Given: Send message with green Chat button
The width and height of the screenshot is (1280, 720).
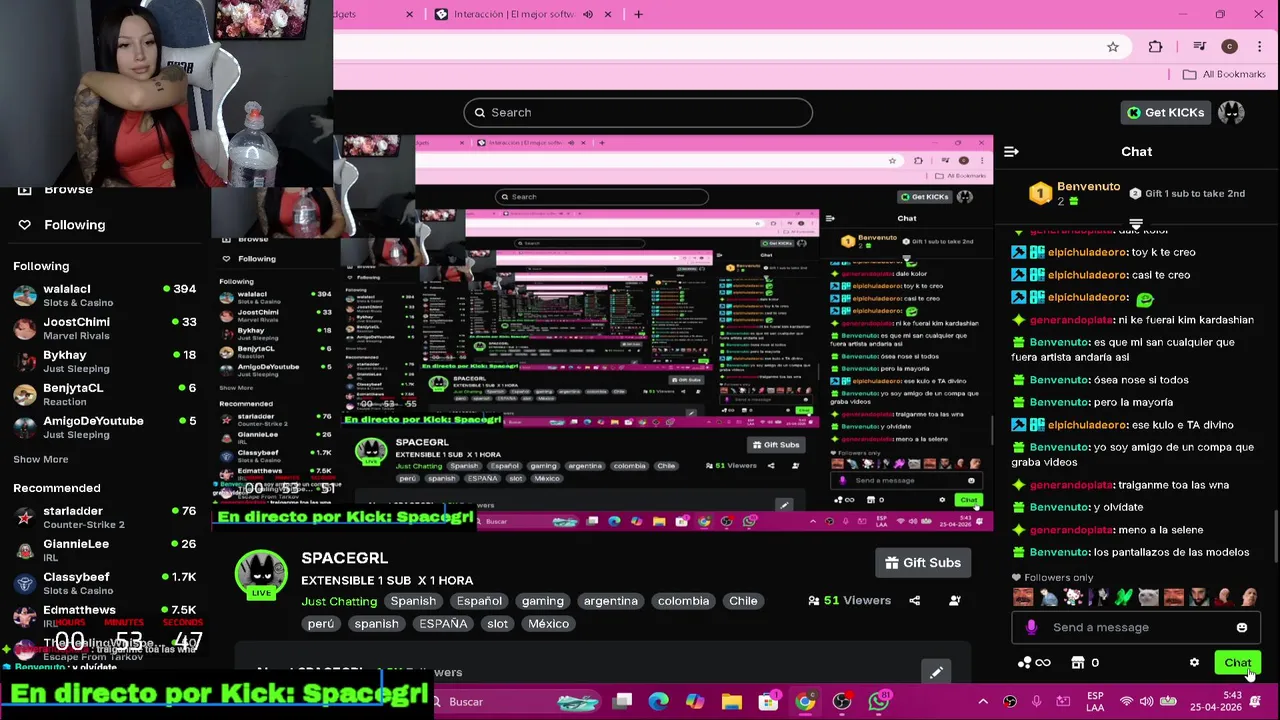Looking at the screenshot, I should click(x=1238, y=663).
